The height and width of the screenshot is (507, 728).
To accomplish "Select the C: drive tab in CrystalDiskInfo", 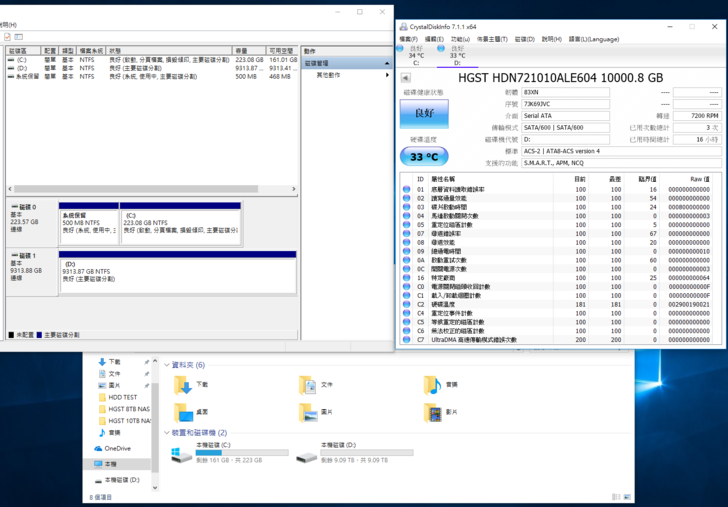I will point(416,54).
